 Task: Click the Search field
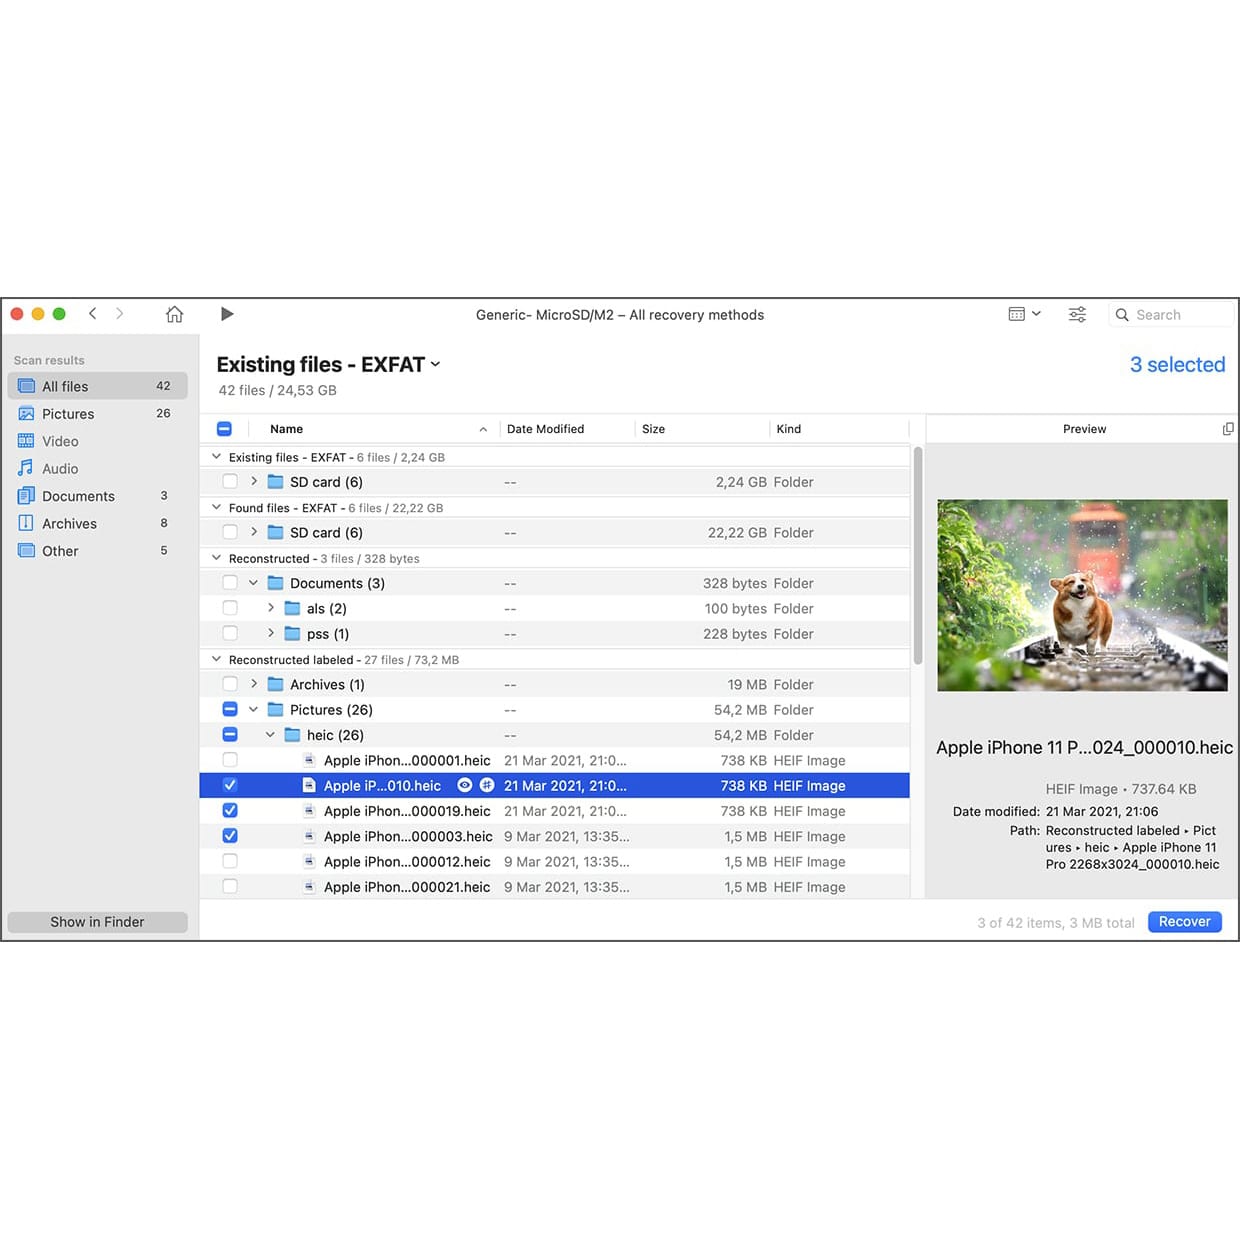coord(1171,314)
